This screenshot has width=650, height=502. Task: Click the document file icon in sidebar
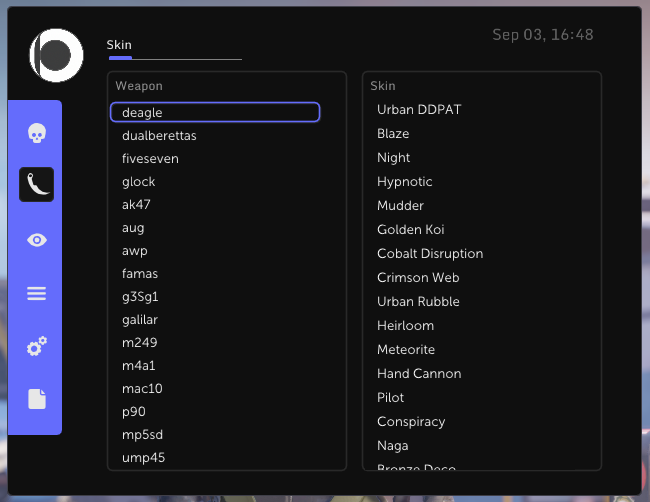[x=36, y=399]
